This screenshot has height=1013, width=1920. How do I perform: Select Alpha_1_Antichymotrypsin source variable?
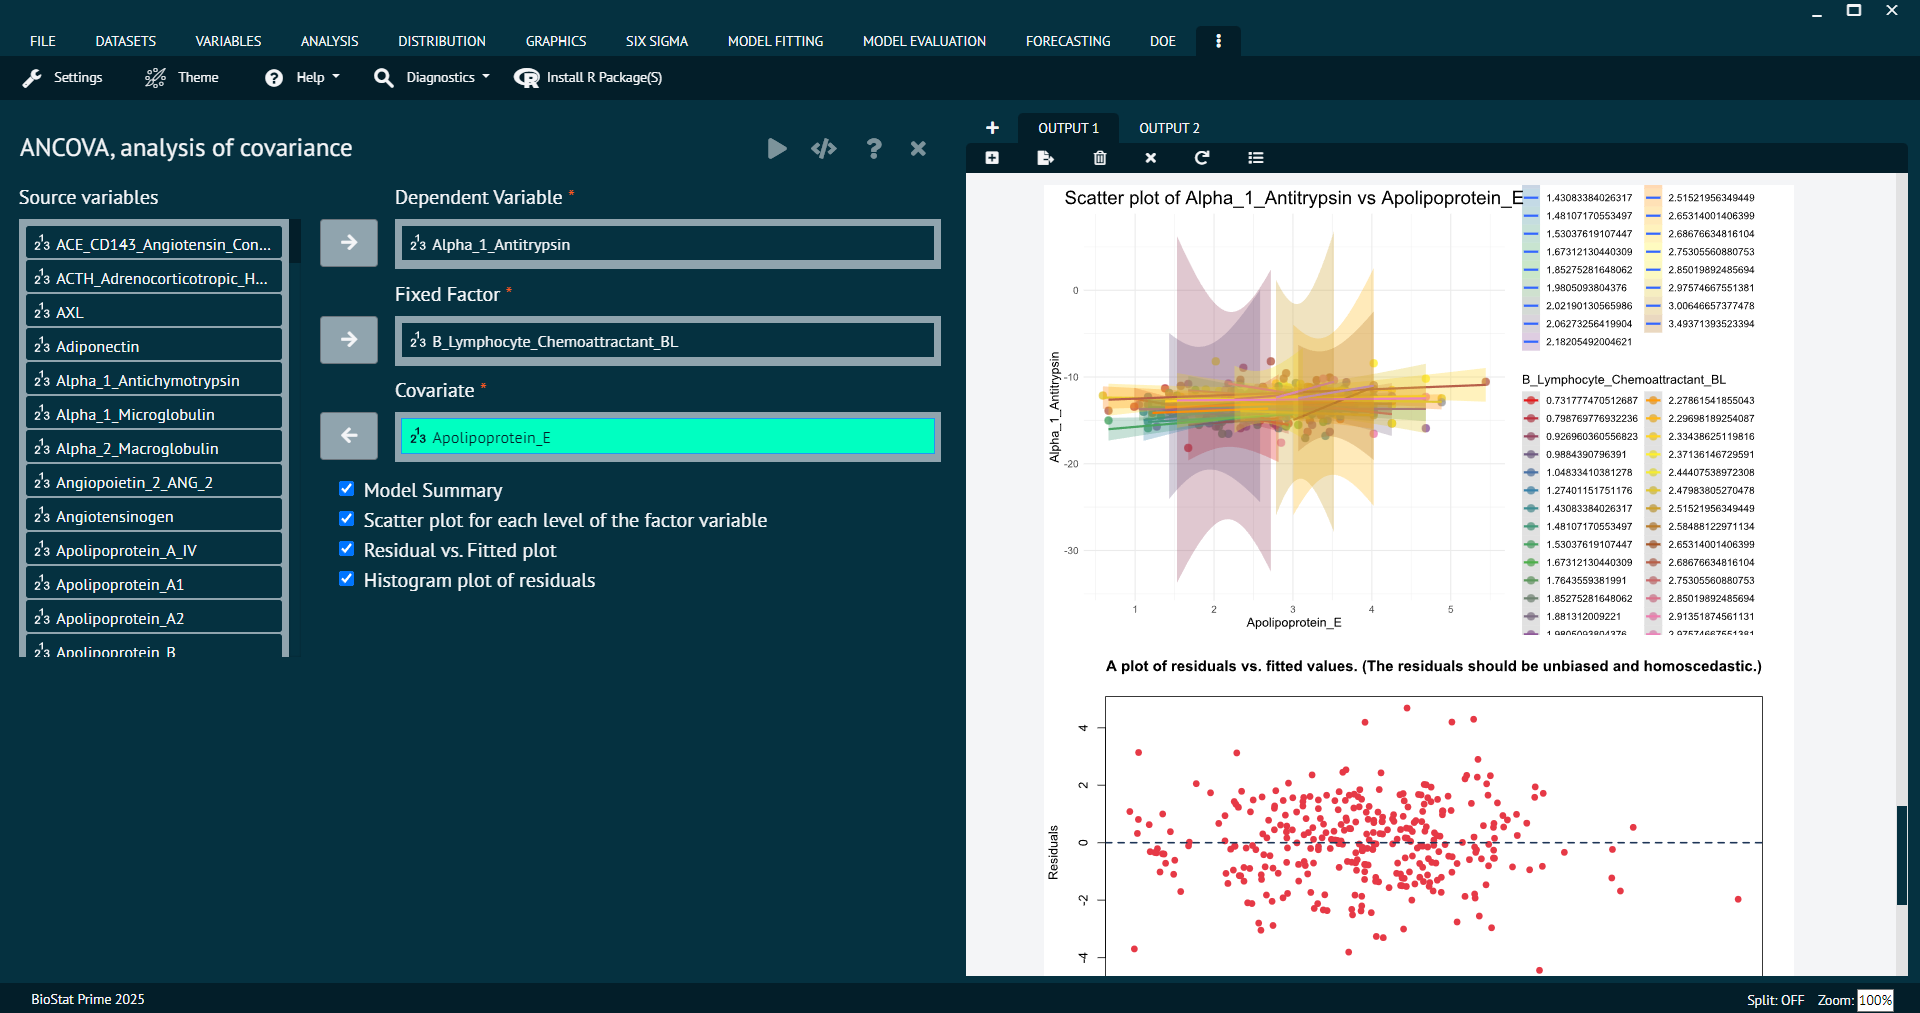pos(154,380)
